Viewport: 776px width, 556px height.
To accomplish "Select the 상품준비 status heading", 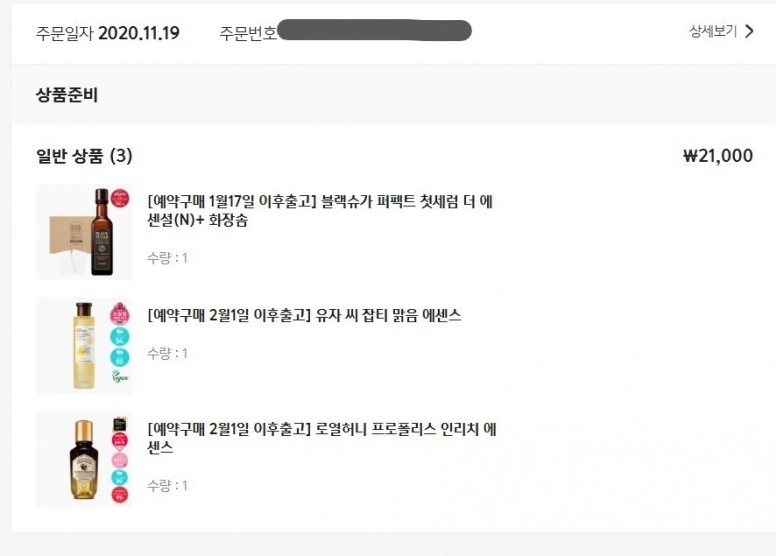I will tap(67, 96).
